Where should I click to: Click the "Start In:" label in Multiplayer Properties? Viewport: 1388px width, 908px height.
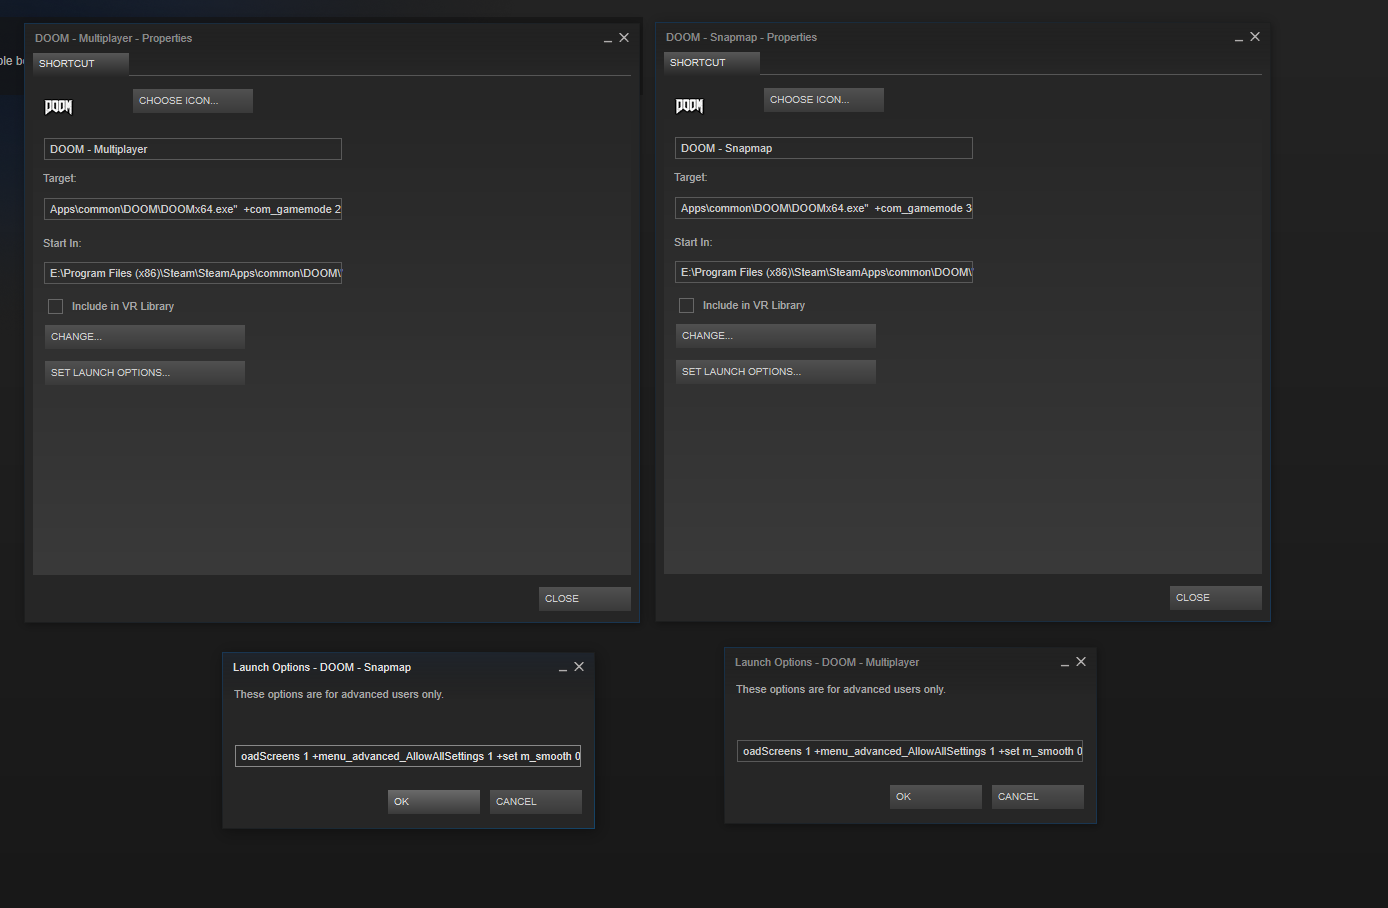coord(62,244)
